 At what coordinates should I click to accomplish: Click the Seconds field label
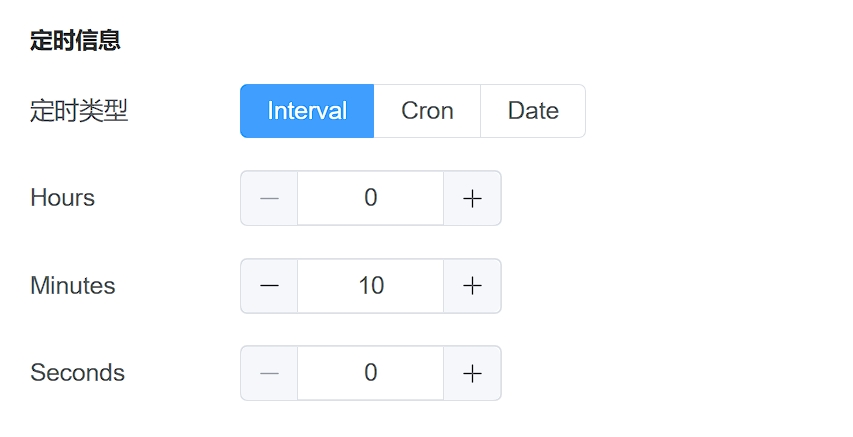(78, 373)
